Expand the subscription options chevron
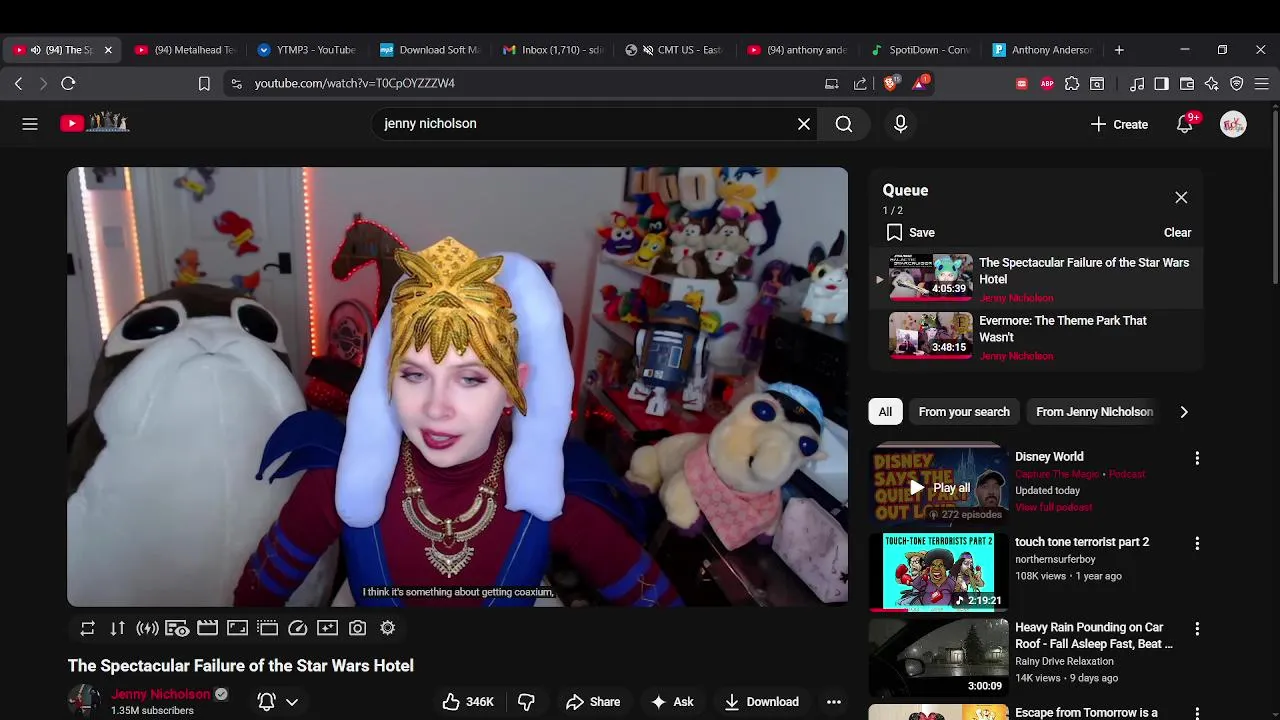This screenshot has width=1280, height=720. tap(292, 702)
